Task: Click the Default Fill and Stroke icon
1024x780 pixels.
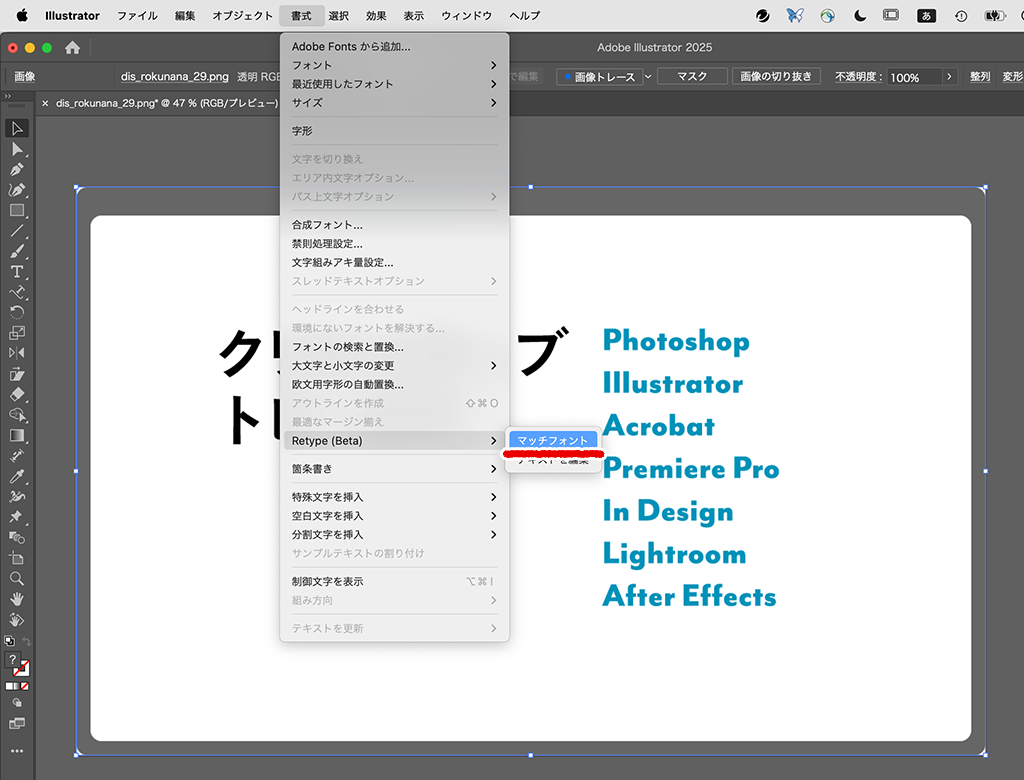Action: coord(9,641)
